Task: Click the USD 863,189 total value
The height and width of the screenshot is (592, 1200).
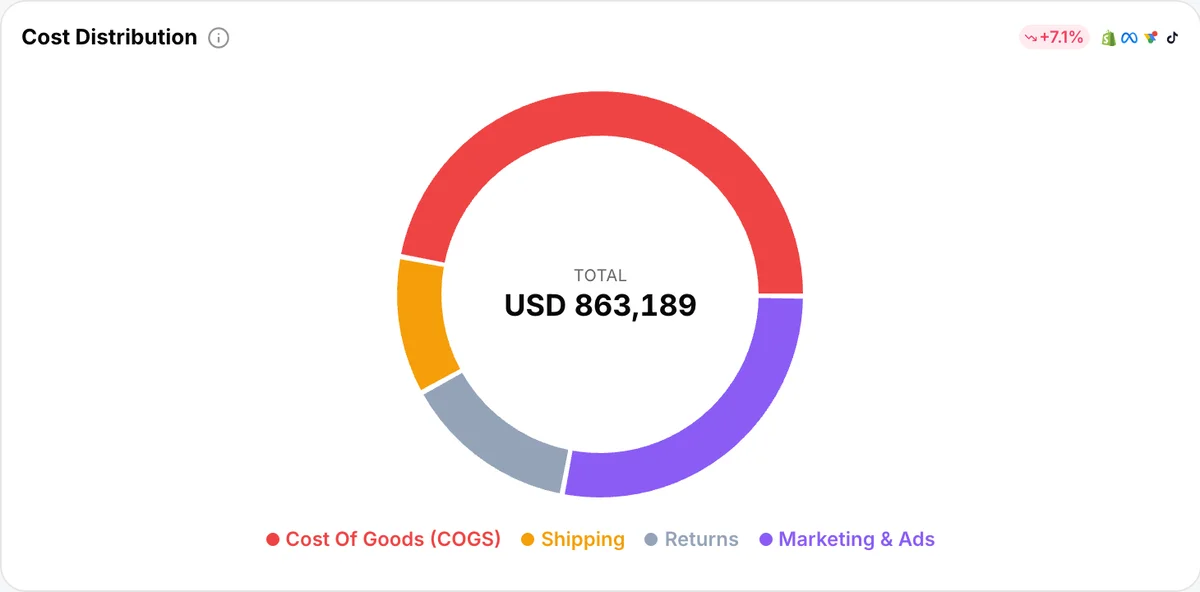Action: (600, 305)
